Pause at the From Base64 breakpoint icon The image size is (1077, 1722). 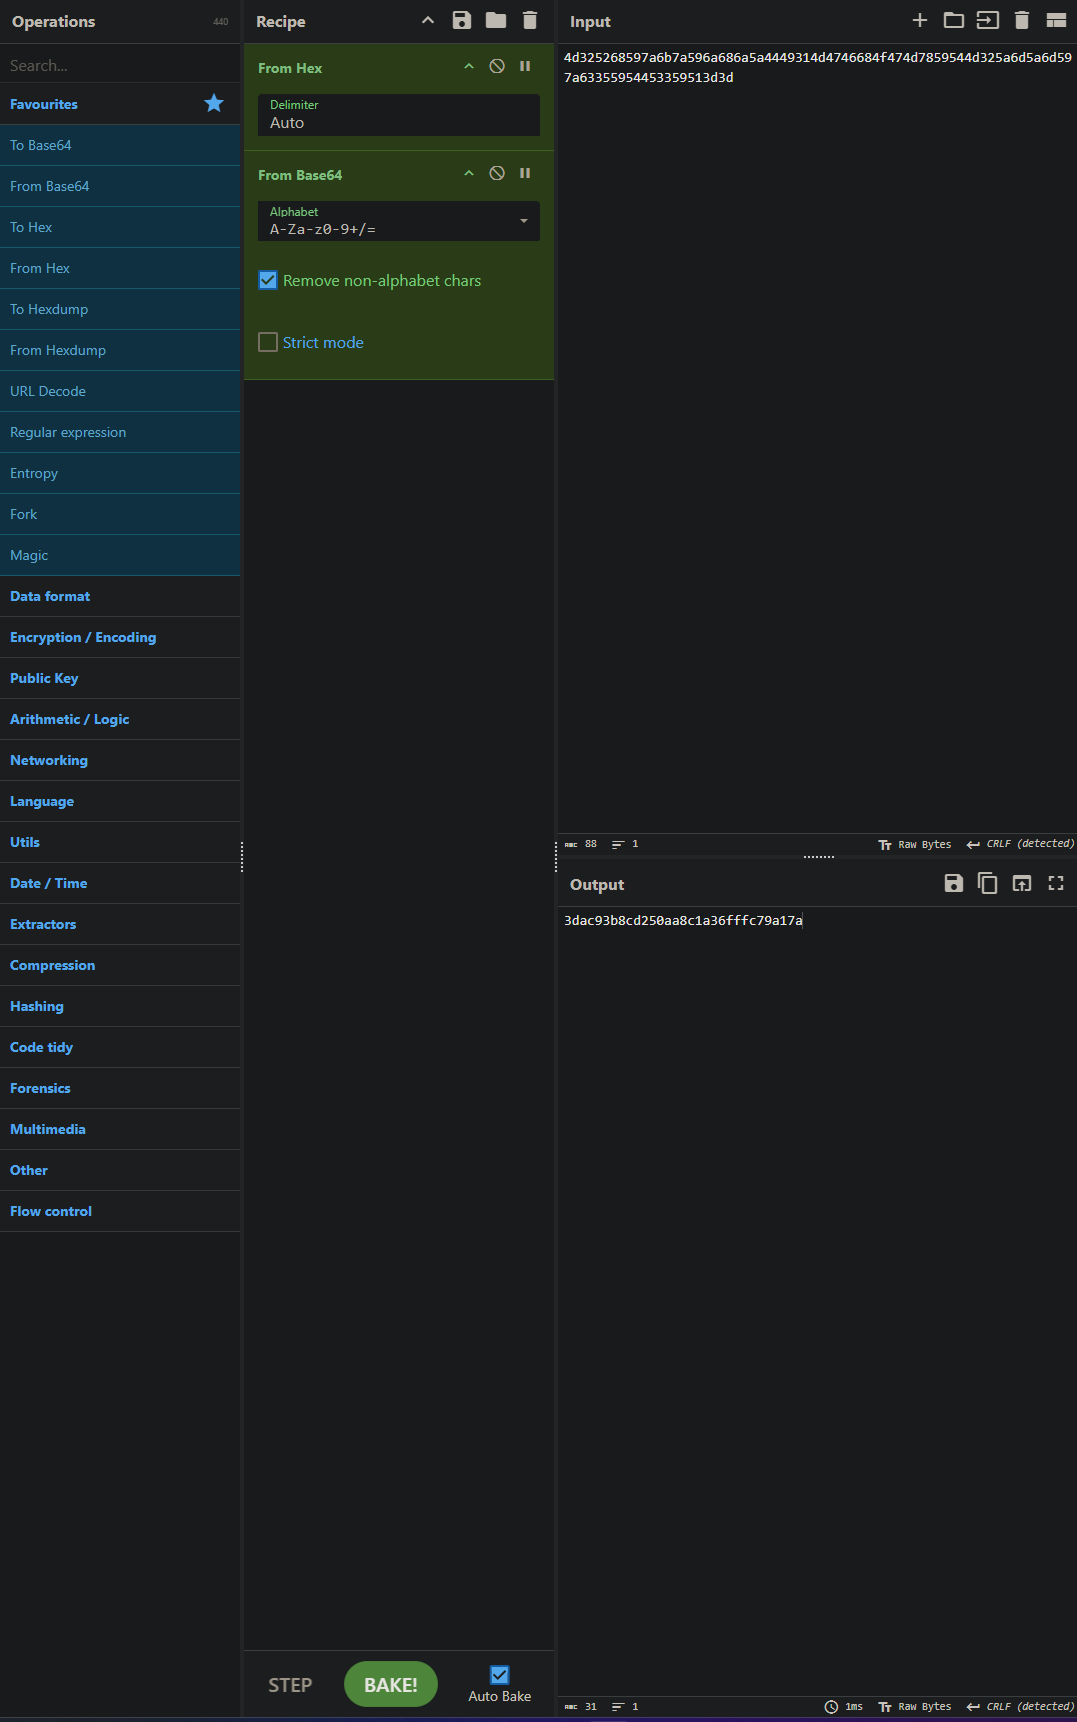(x=525, y=174)
